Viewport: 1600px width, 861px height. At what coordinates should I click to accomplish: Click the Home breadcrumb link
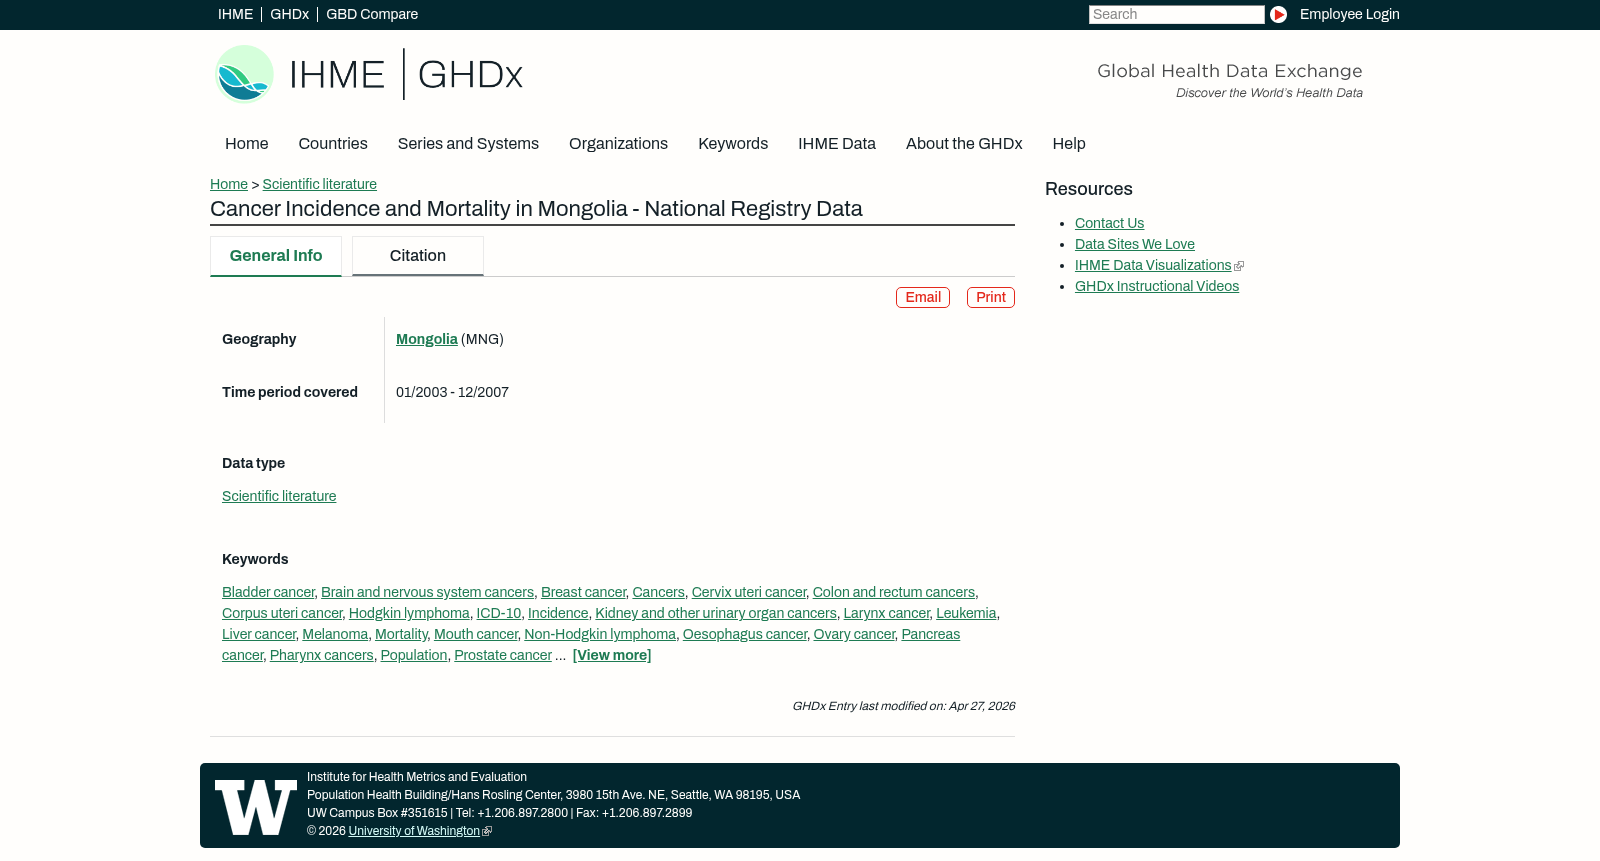pyautogui.click(x=229, y=184)
